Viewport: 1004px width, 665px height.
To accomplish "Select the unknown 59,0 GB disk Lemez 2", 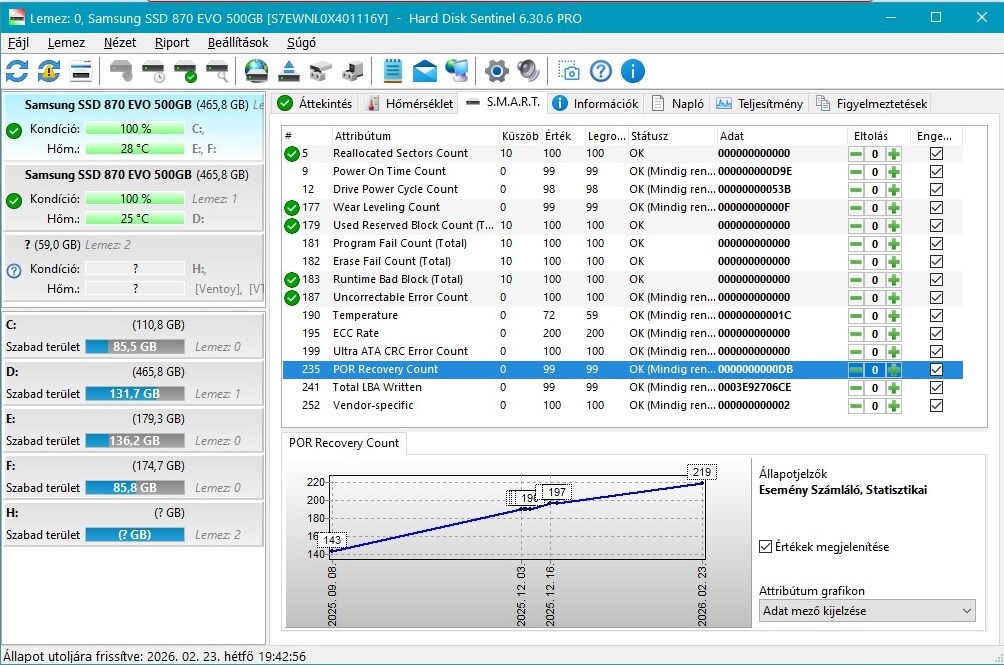I will coord(134,268).
